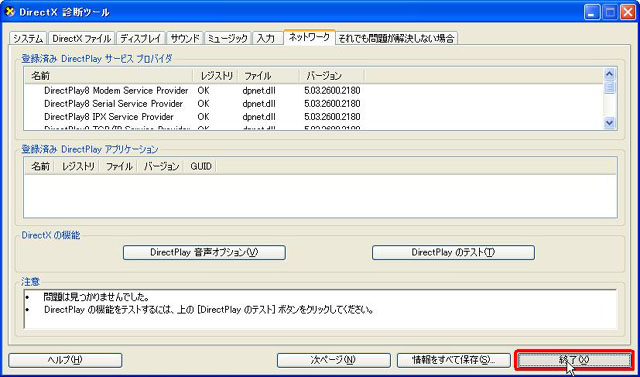Click dpnet.dll in the Serial provider row
Viewport: 640px width, 377px height.
pos(259,104)
